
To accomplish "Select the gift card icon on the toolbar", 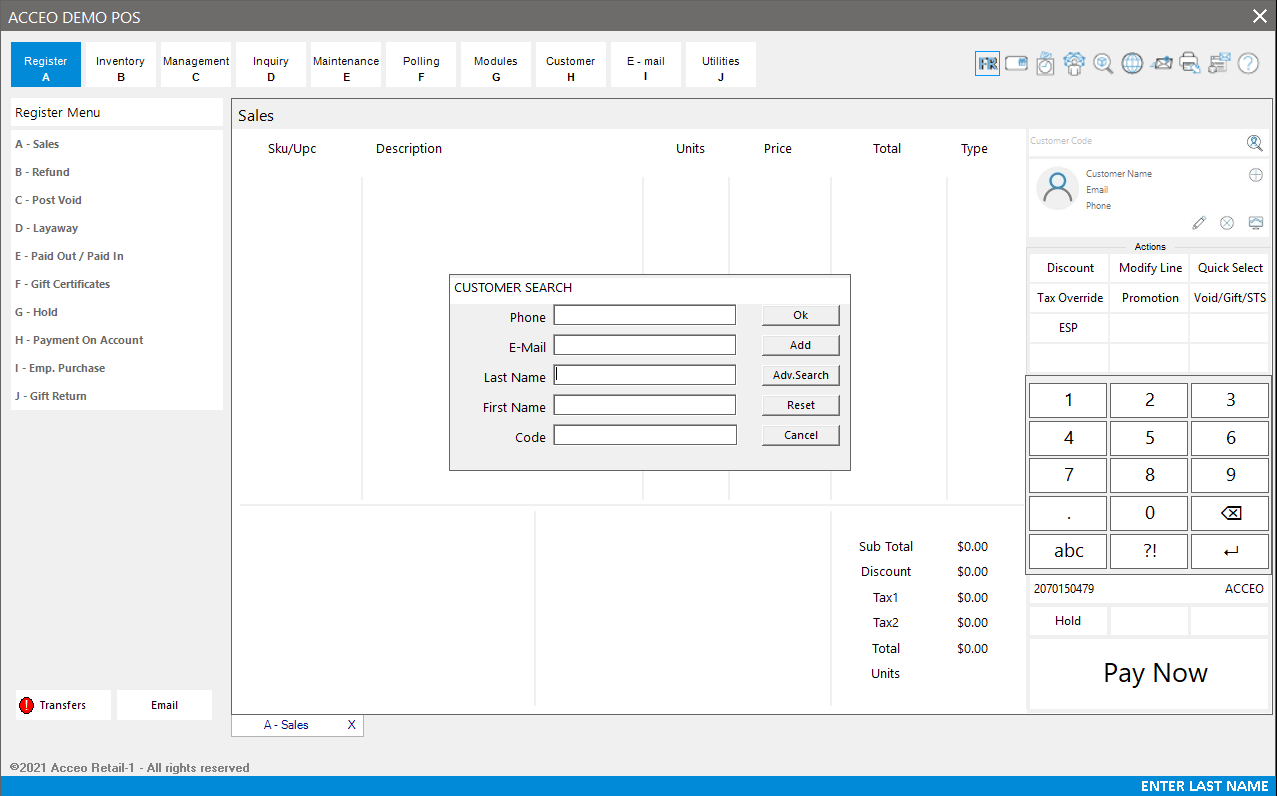I will pos(1016,62).
